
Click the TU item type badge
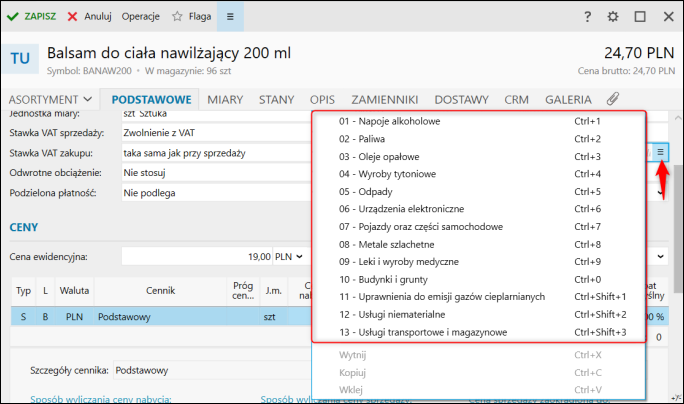click(20, 58)
